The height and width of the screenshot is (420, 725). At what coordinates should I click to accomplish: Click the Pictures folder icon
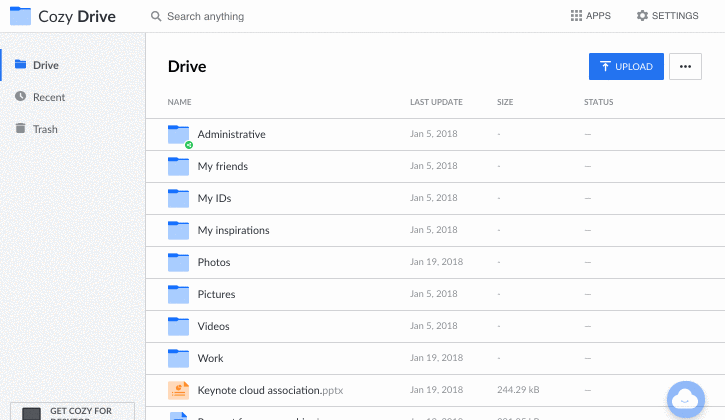[178, 294]
